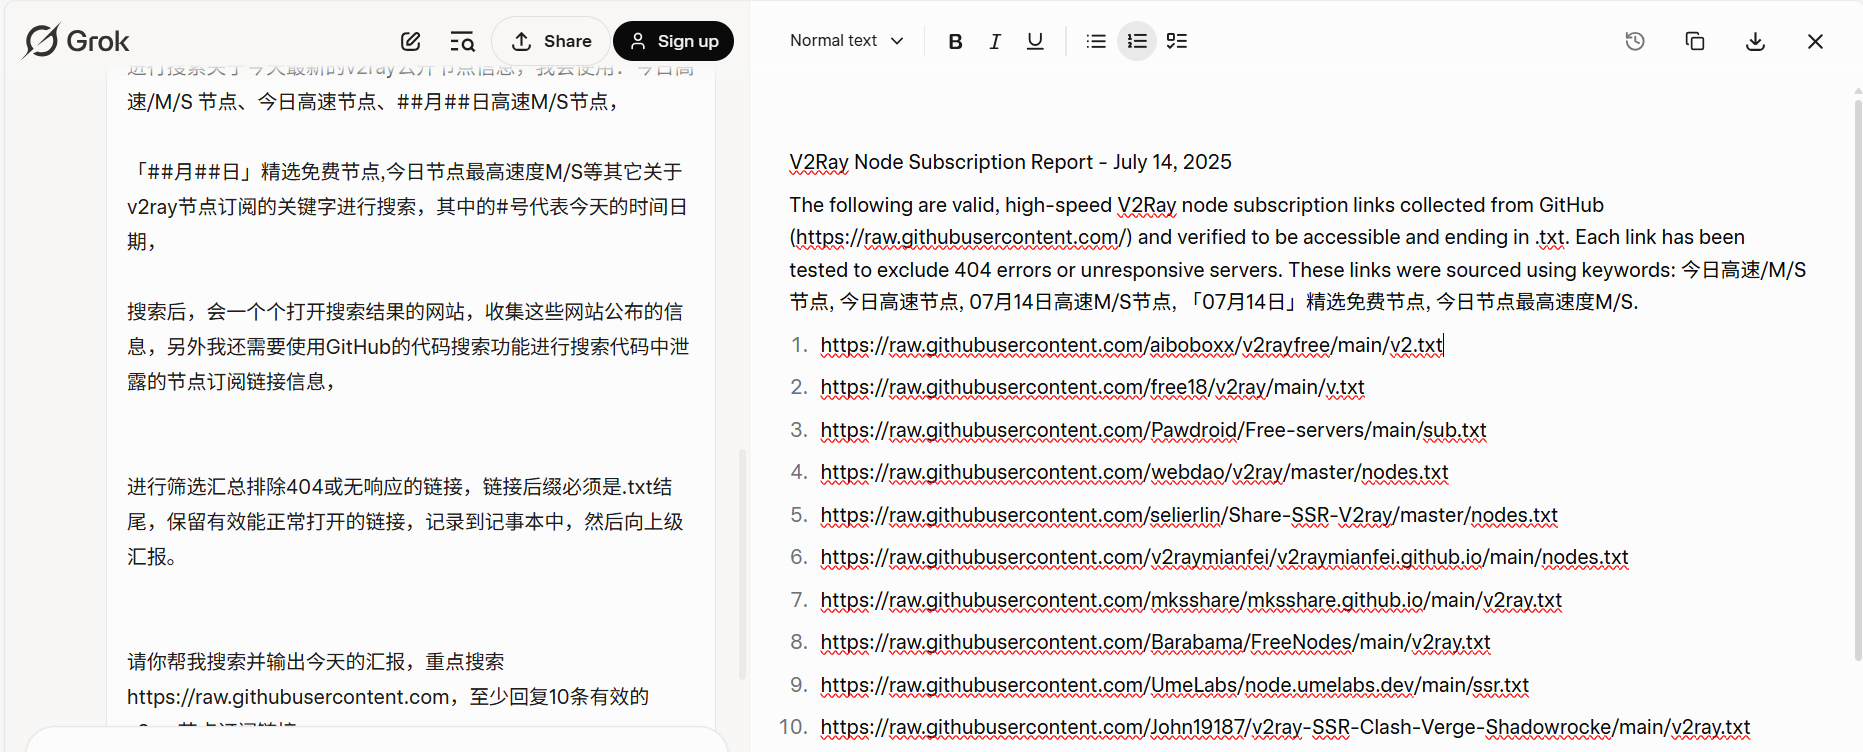The height and width of the screenshot is (752, 1863).
Task: Open the webdao v2ray nodes link
Action: pos(1134,472)
